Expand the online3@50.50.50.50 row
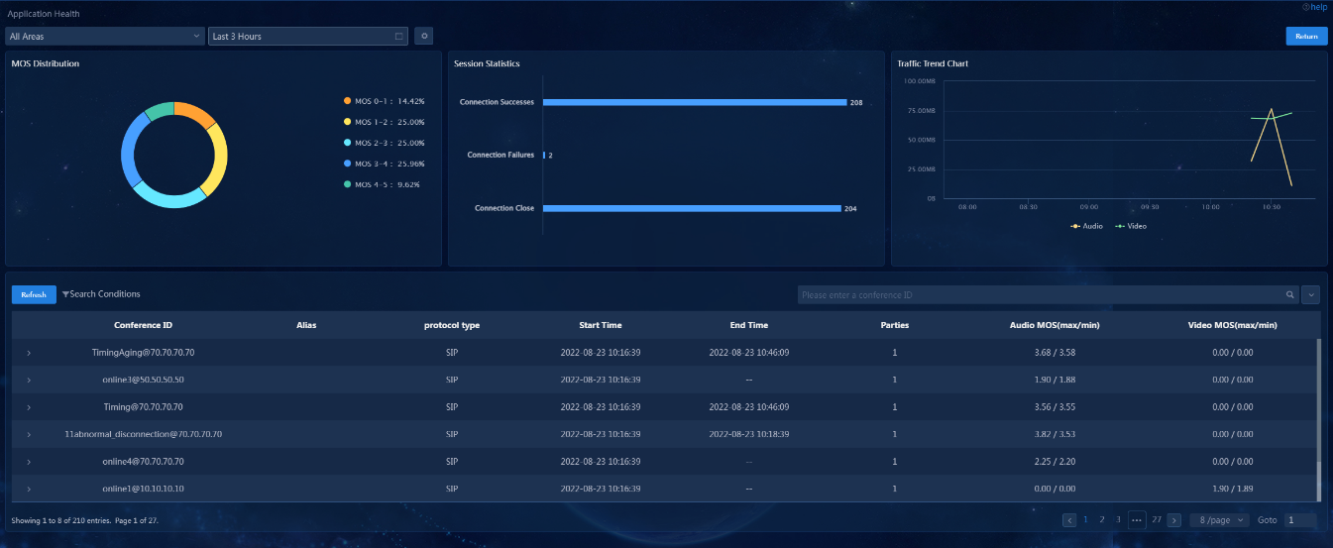Screen dimensions: 1333x548 click(29, 380)
